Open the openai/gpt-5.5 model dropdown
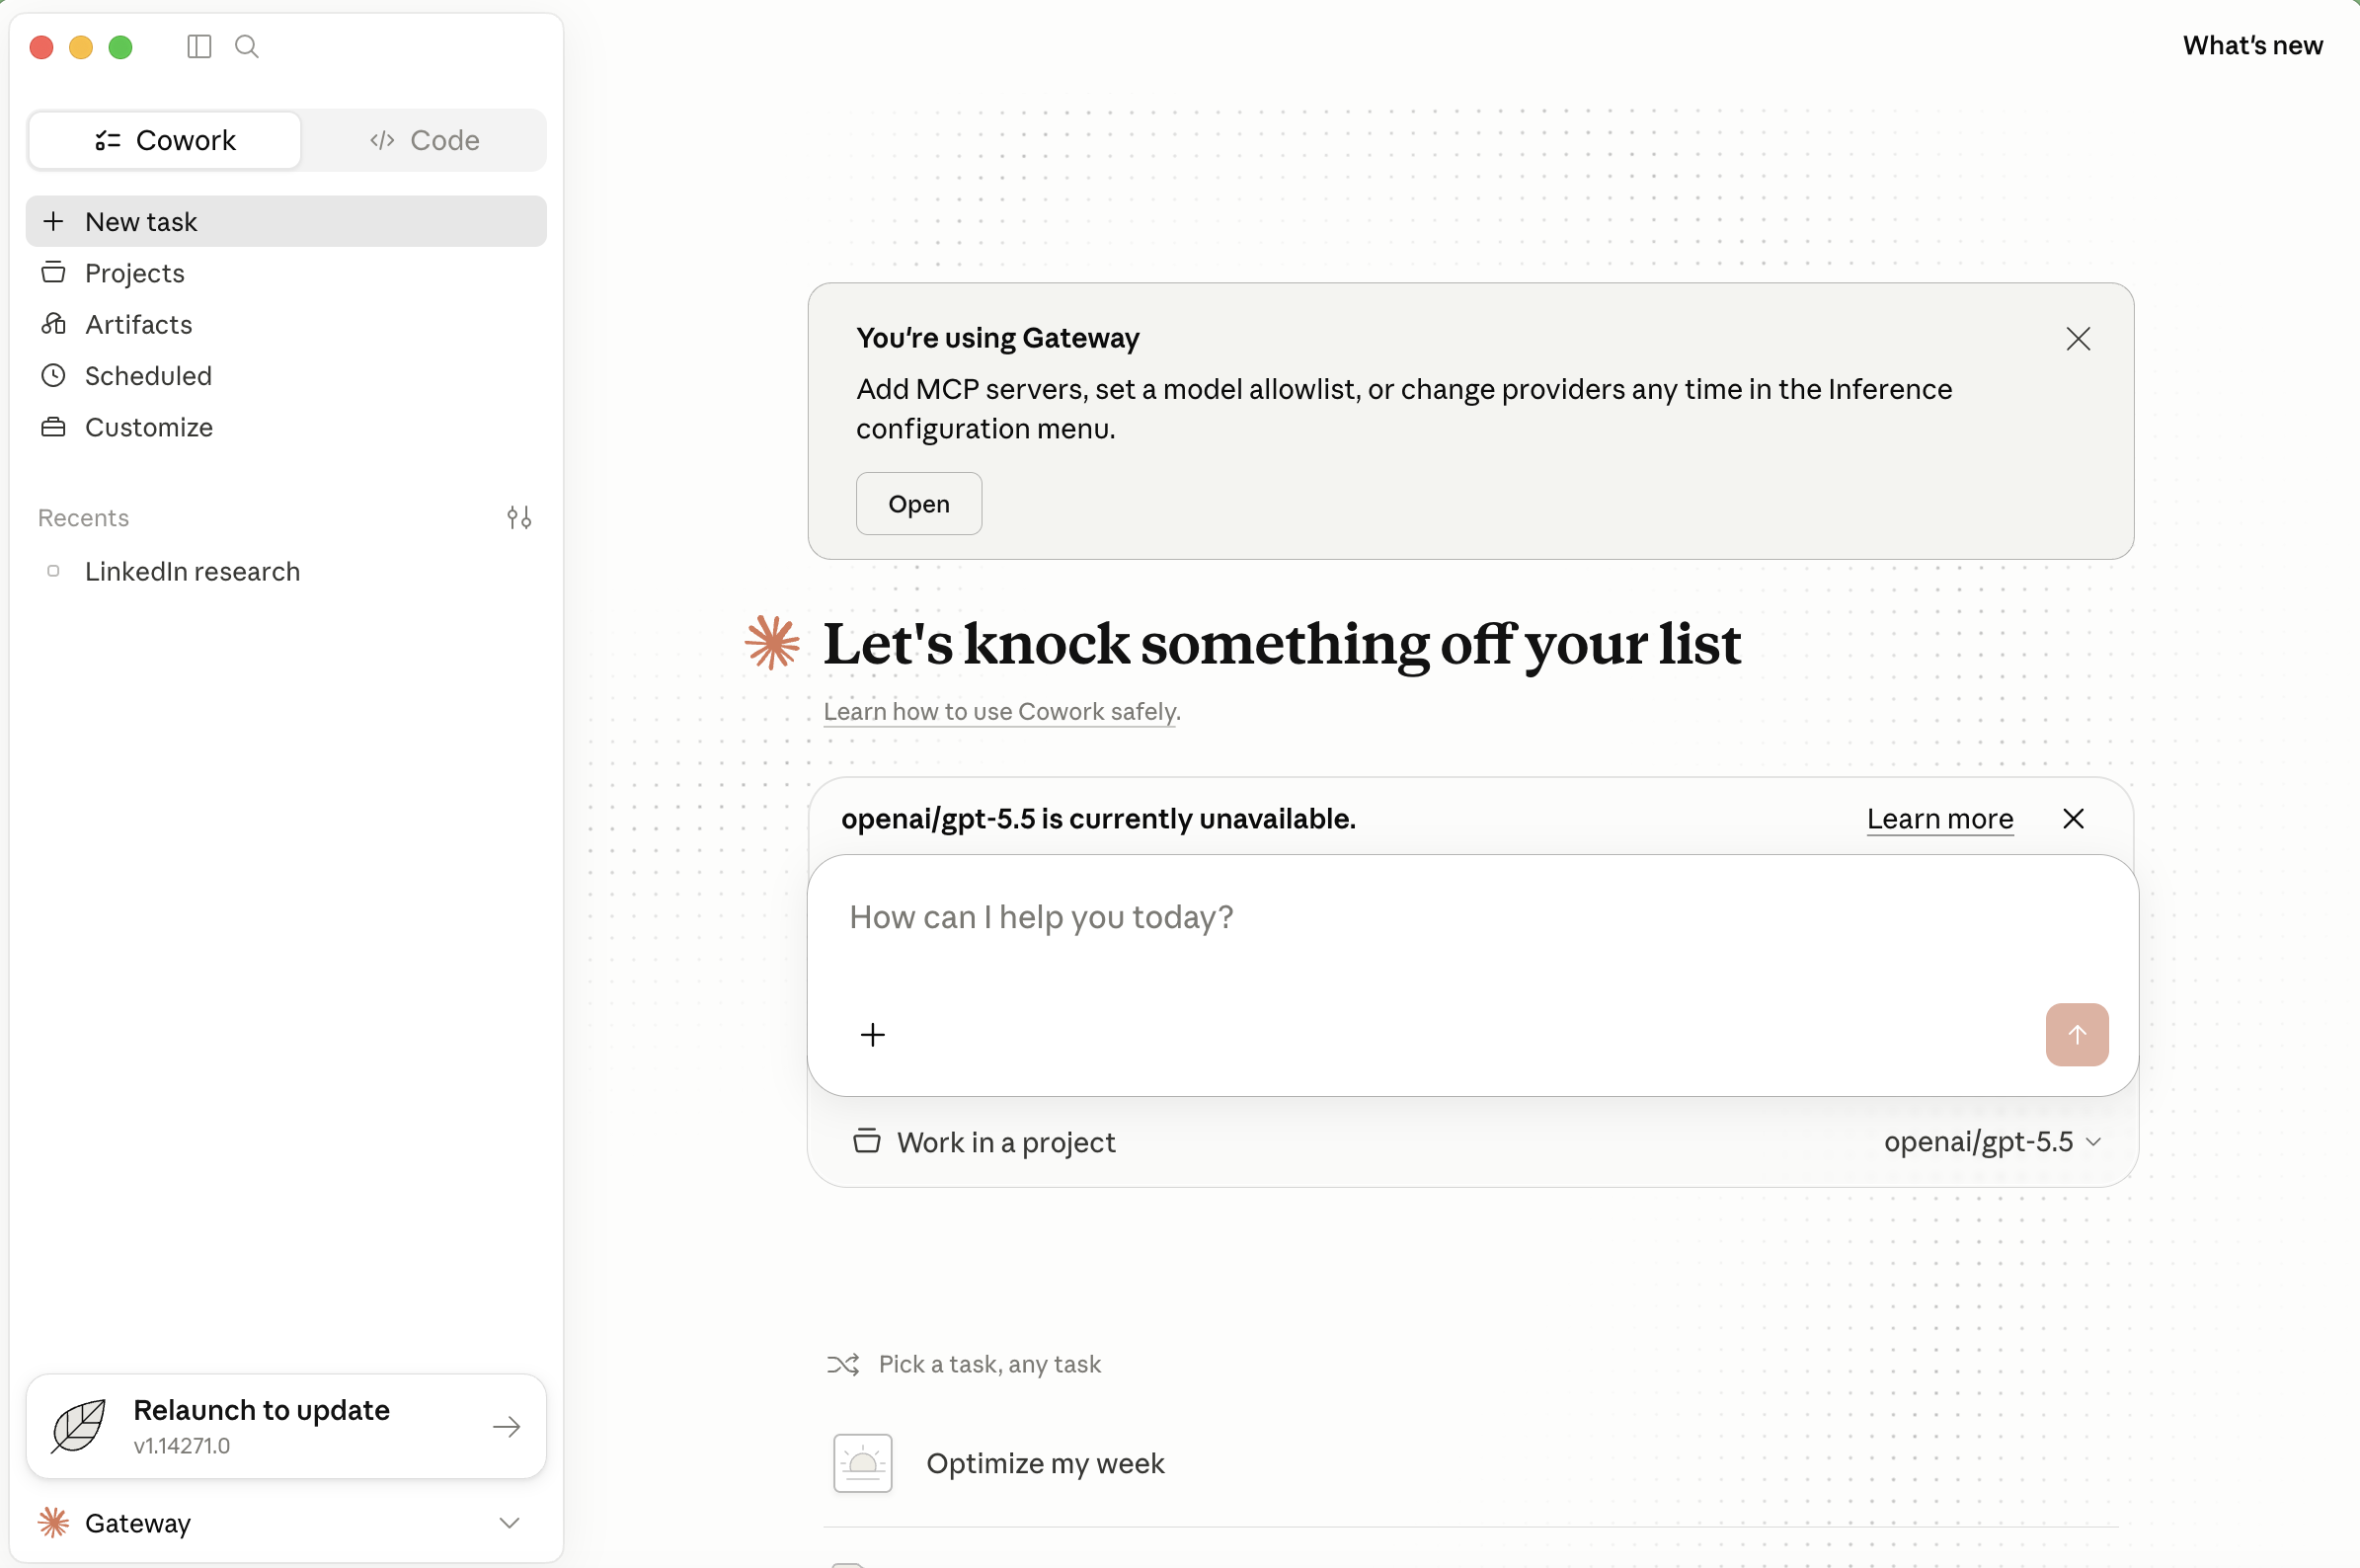 (x=1992, y=1141)
